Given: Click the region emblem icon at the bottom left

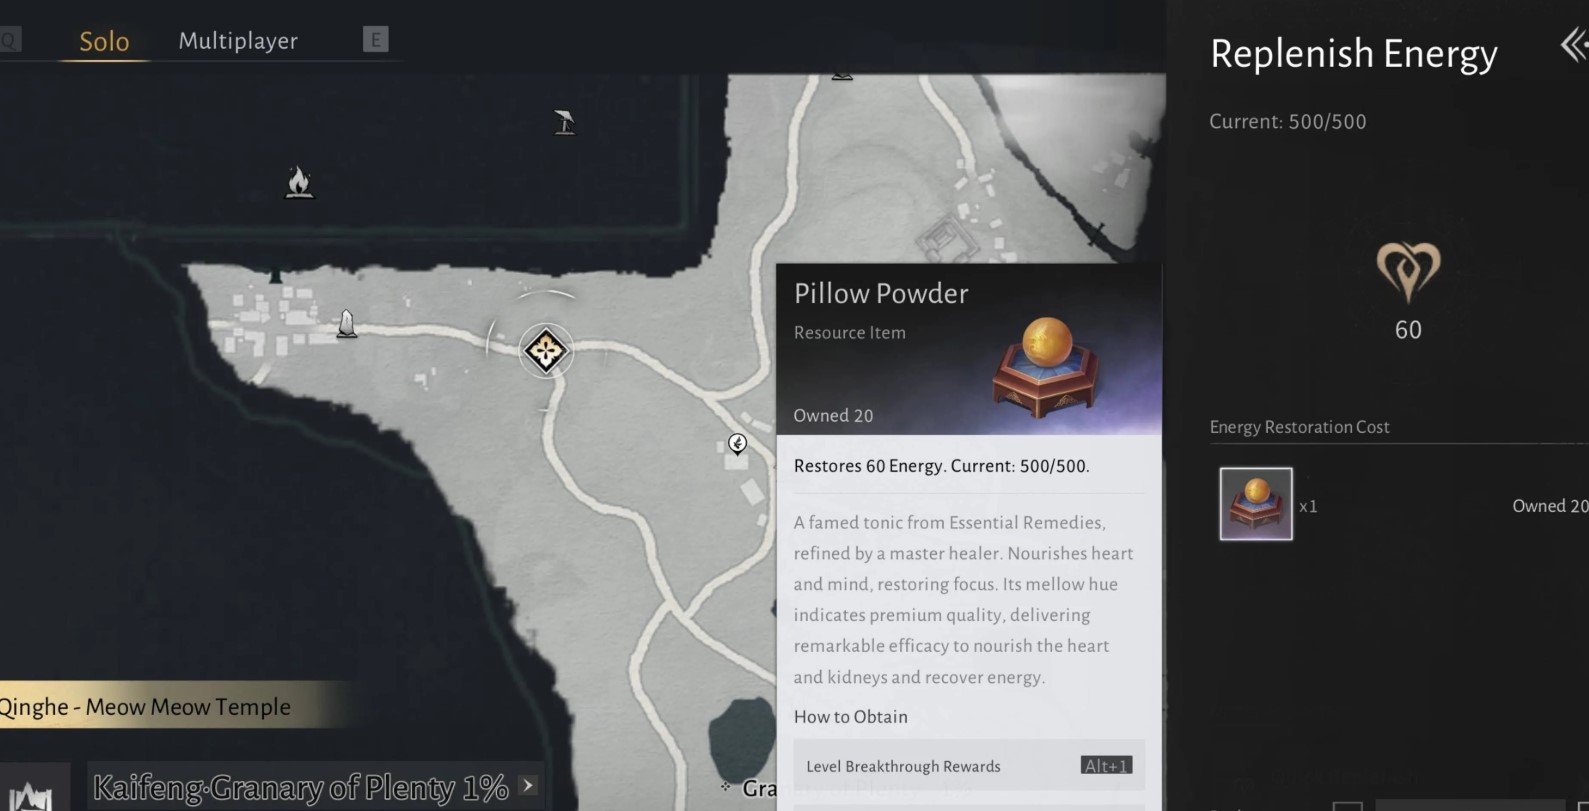Looking at the screenshot, I should tap(32, 792).
